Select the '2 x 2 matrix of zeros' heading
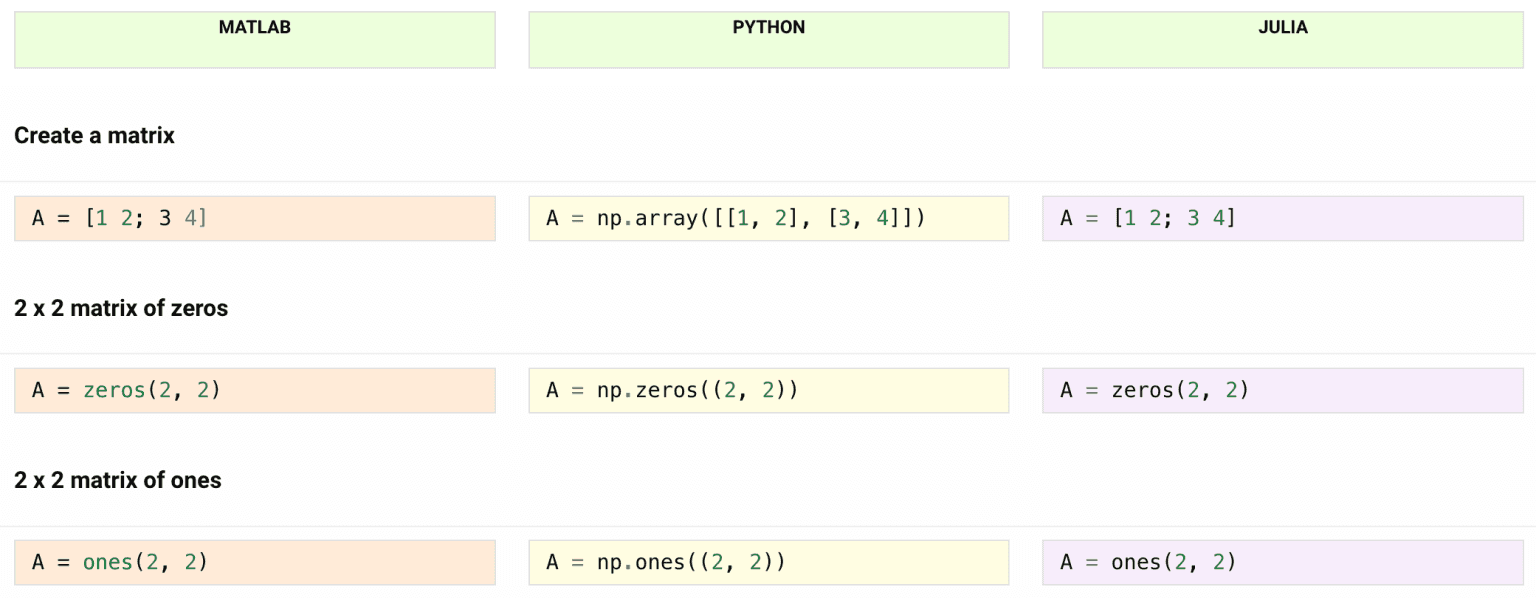This screenshot has width=1536, height=598. coord(121,308)
